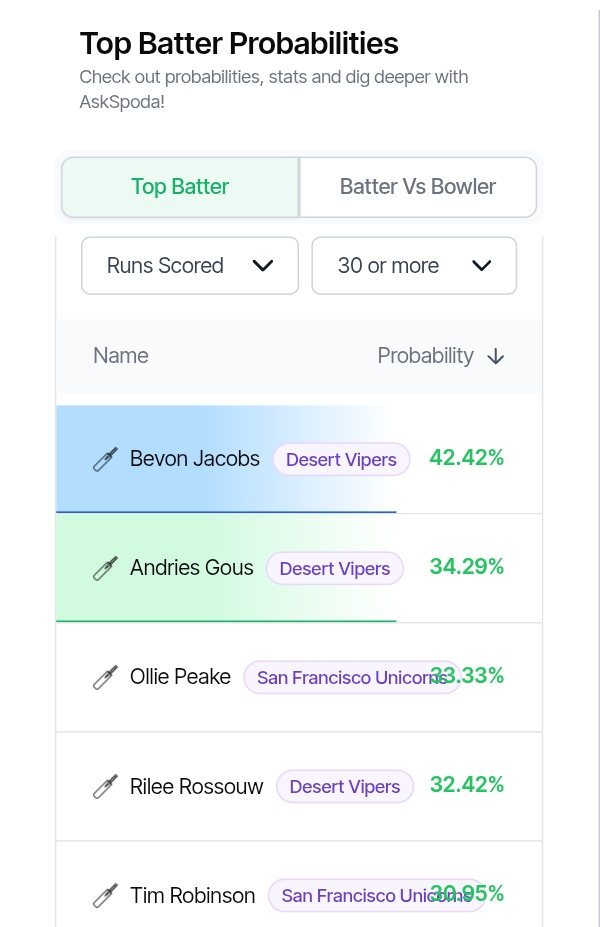600x927 pixels.
Task: Click Desert Vipers badge for Andries Gous
Action: click(x=335, y=568)
